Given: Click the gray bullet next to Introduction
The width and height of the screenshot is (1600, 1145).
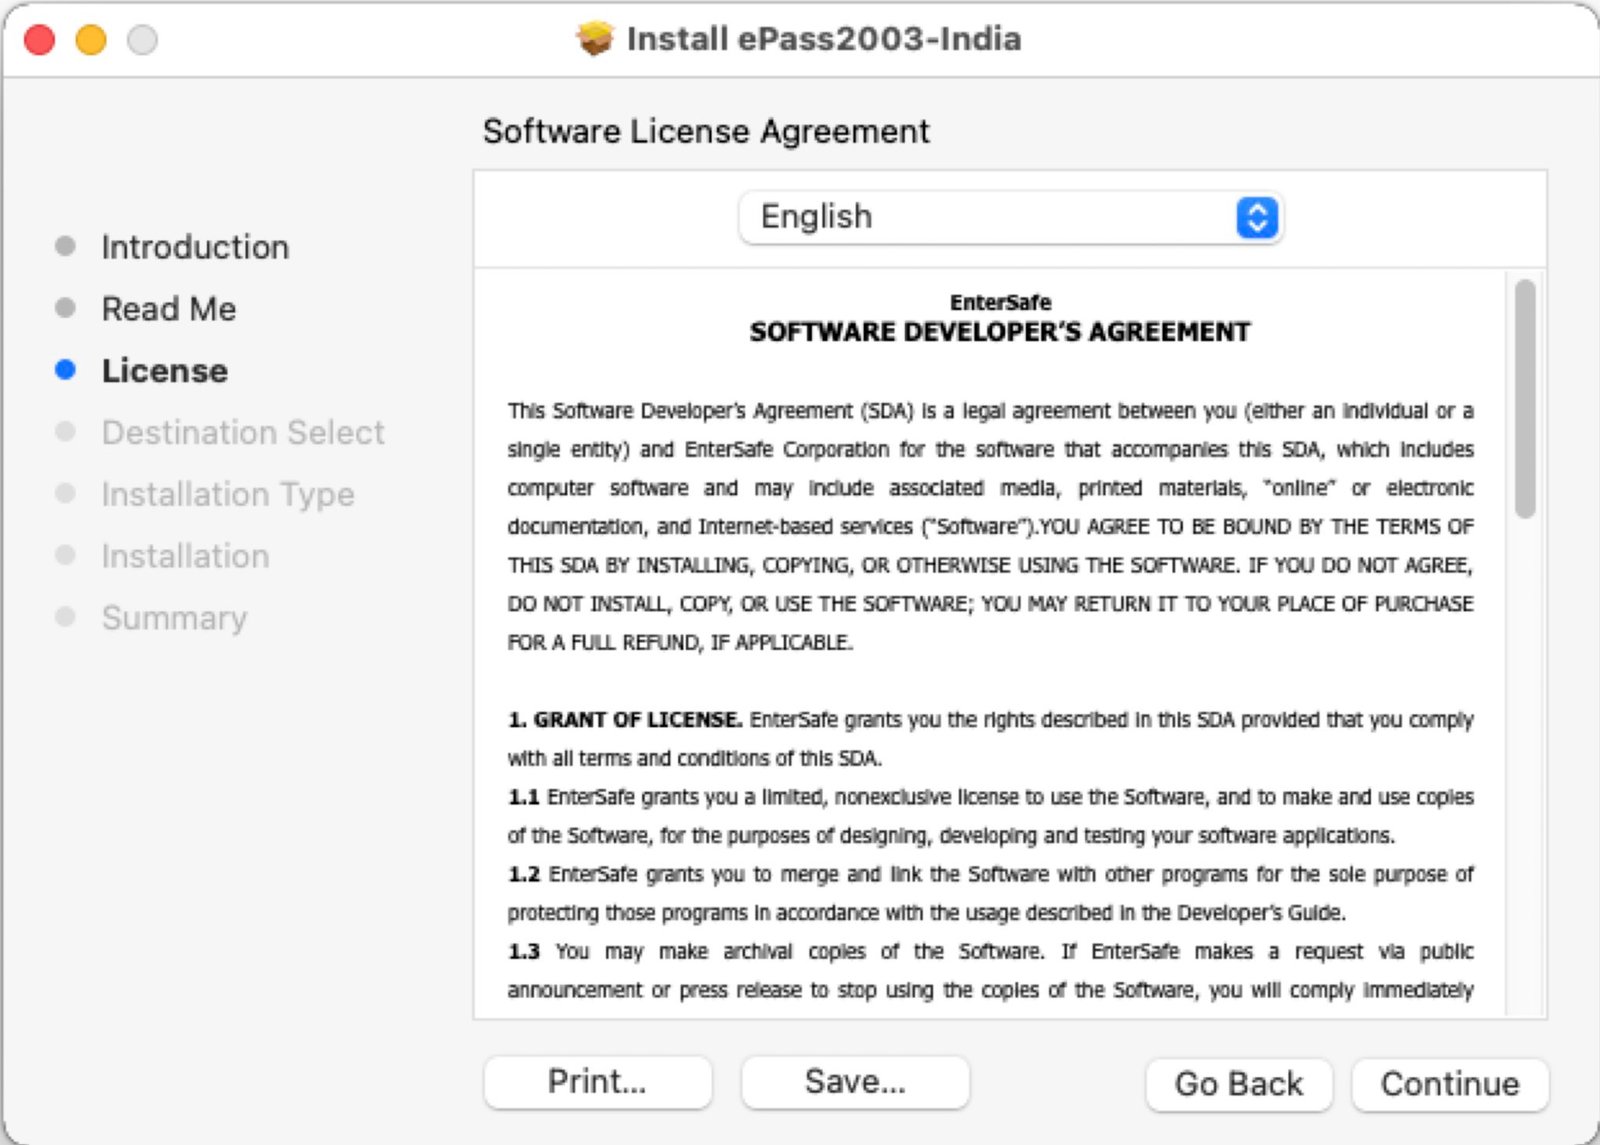Looking at the screenshot, I should click(65, 246).
